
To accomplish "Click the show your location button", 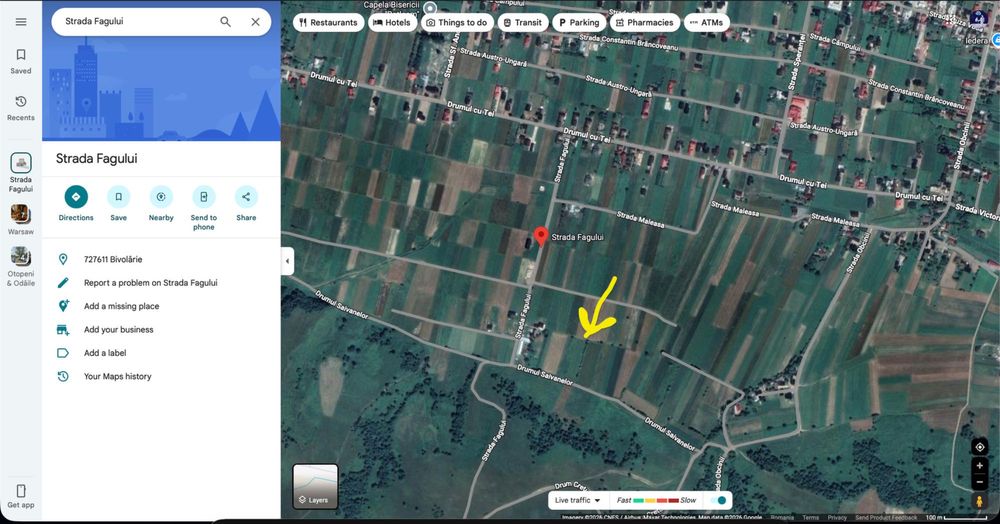I will tap(980, 447).
